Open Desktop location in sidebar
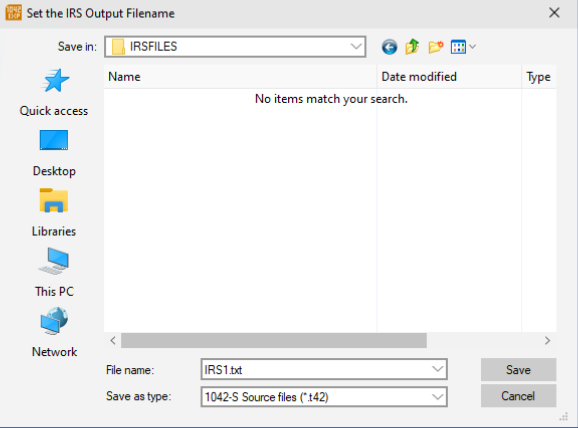 (54, 153)
